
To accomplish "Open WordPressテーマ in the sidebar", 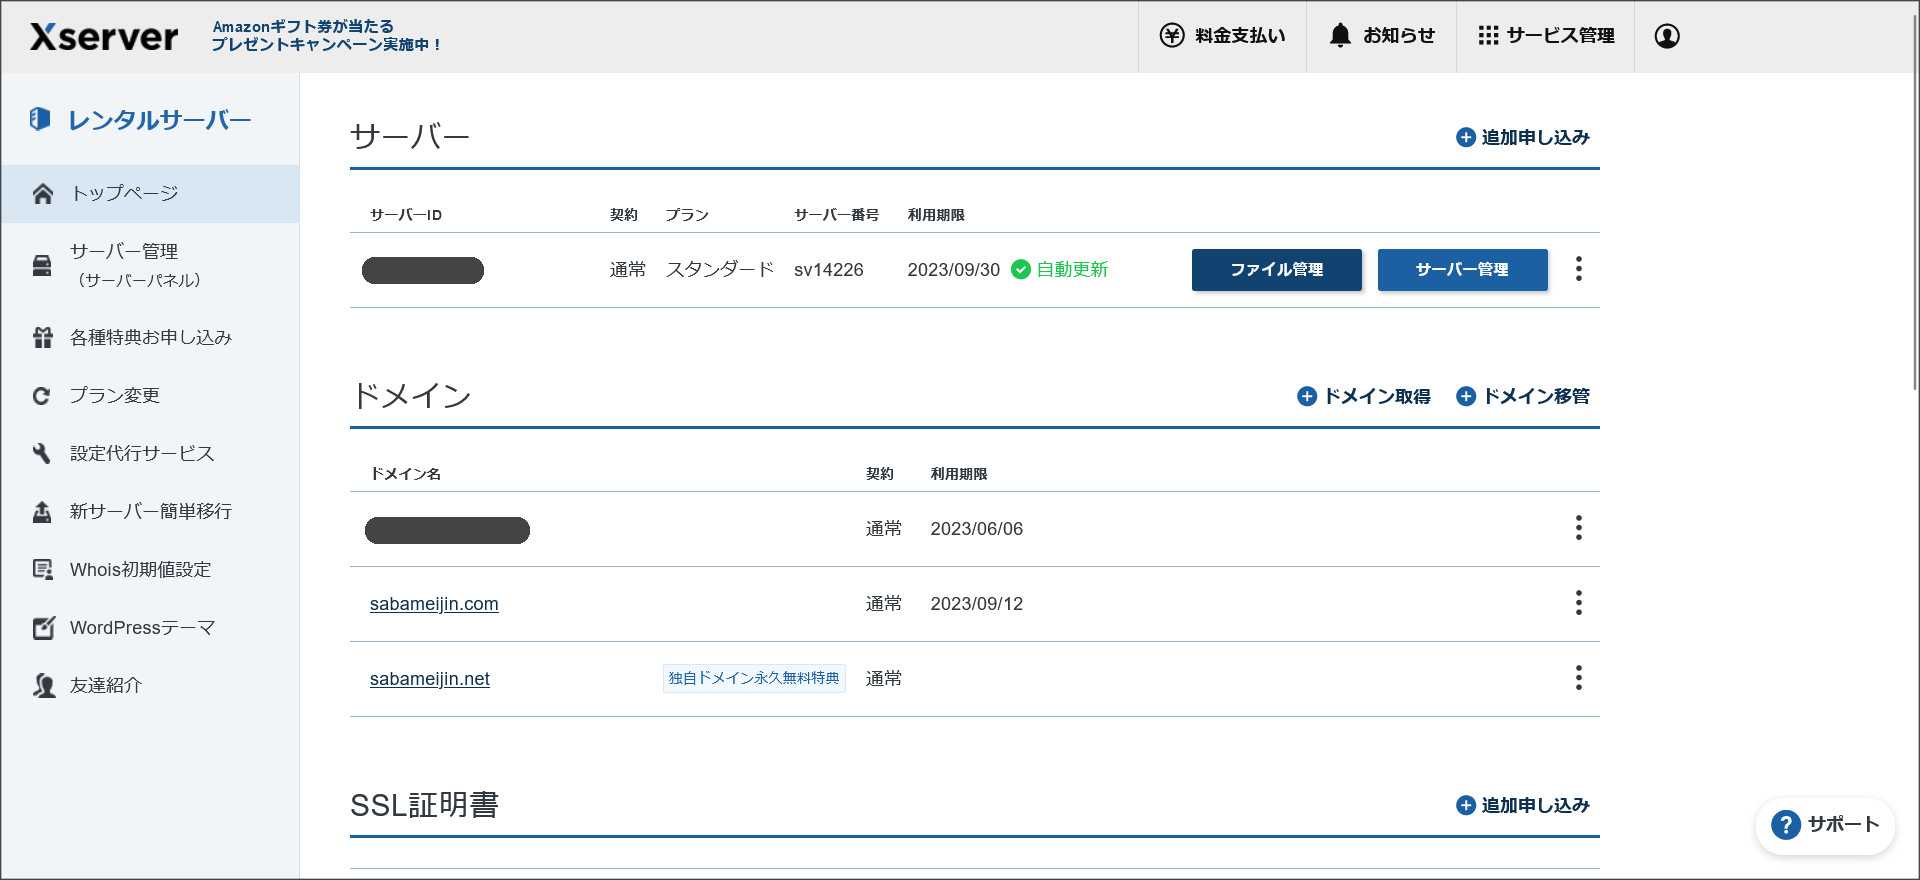I will 143,628.
